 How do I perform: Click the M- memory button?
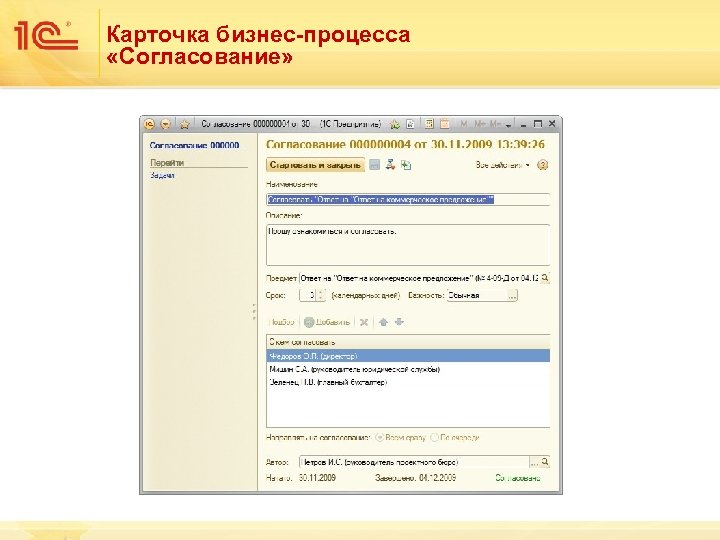495,124
